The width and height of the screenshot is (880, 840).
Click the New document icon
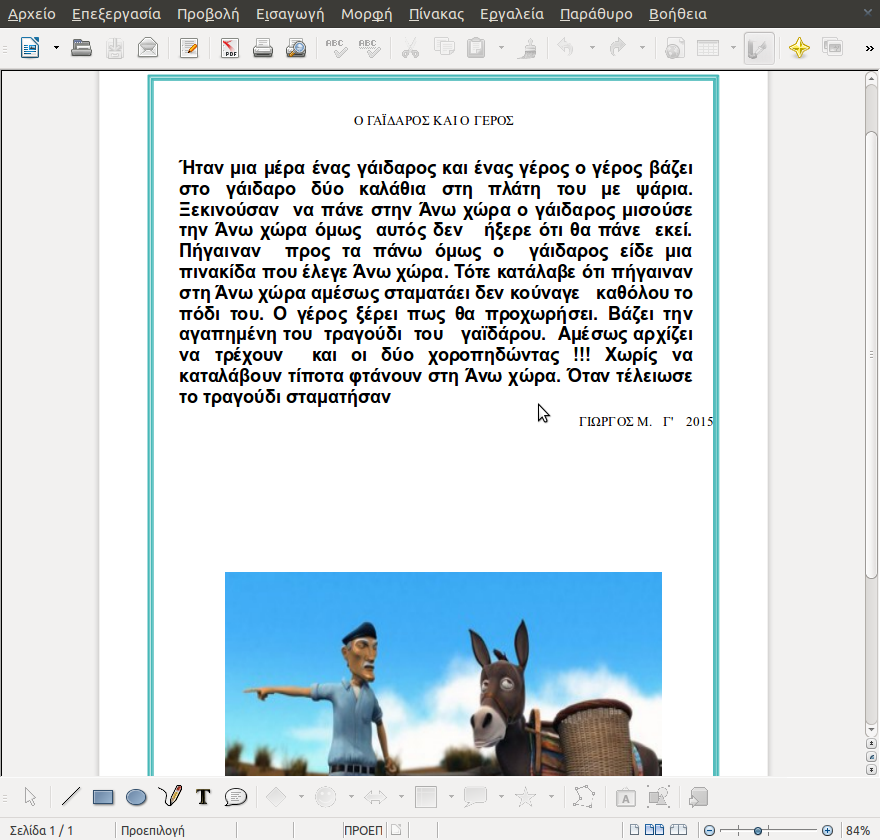coord(30,48)
